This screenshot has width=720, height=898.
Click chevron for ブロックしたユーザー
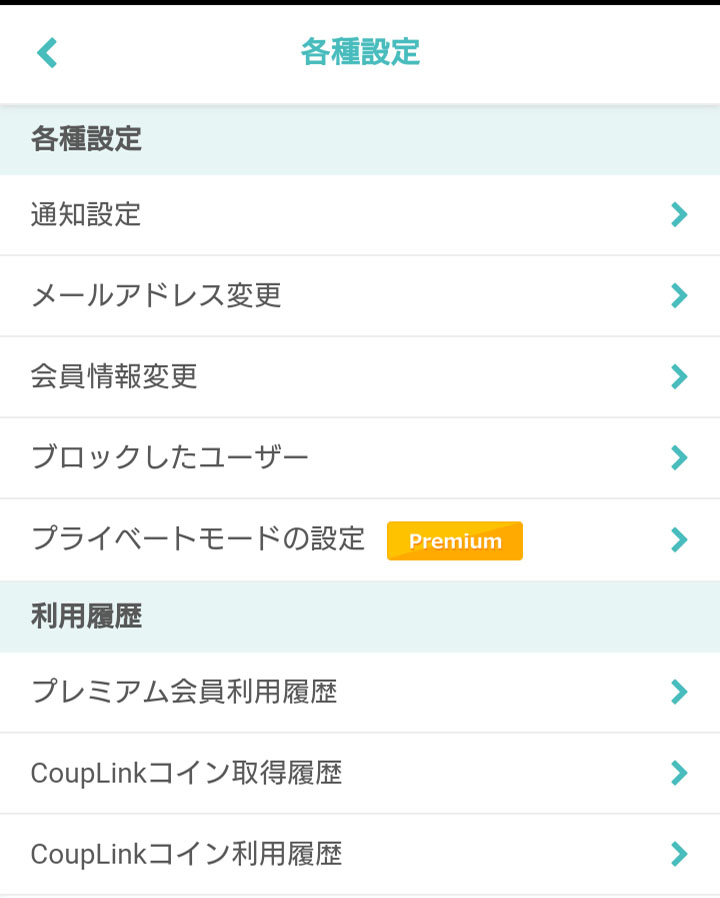(x=679, y=458)
